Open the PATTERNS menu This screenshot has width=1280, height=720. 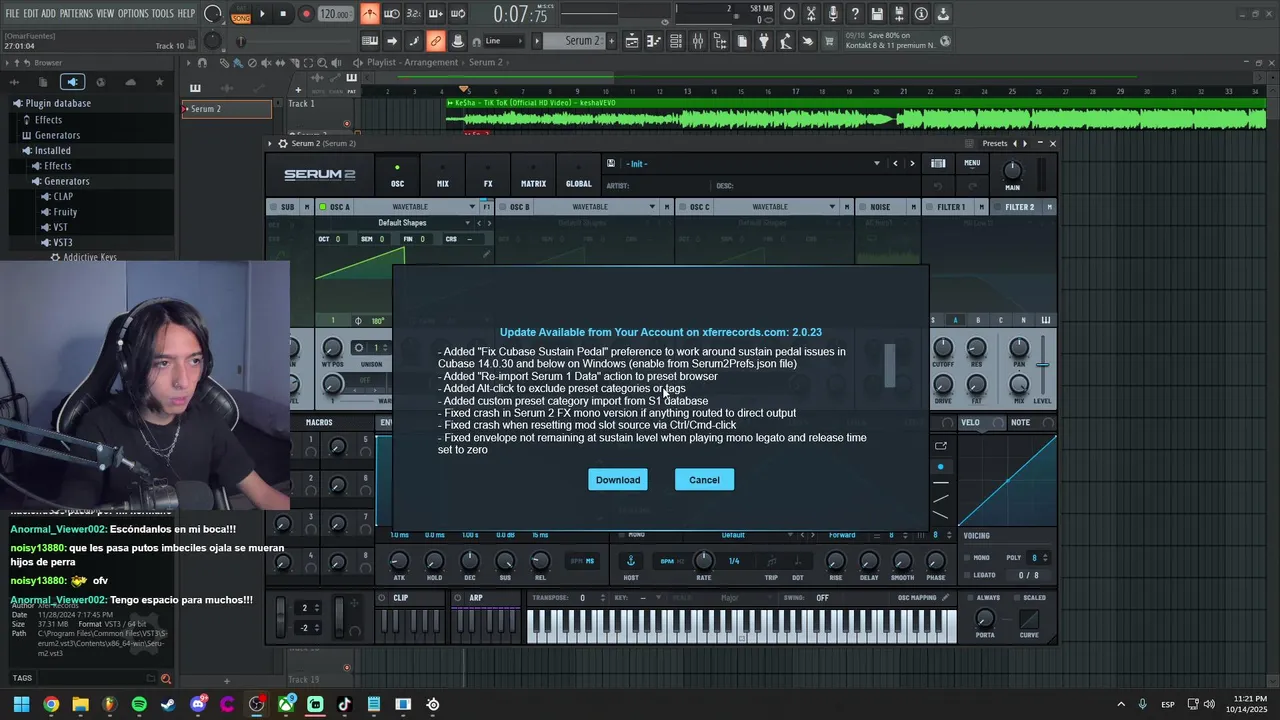tap(76, 13)
